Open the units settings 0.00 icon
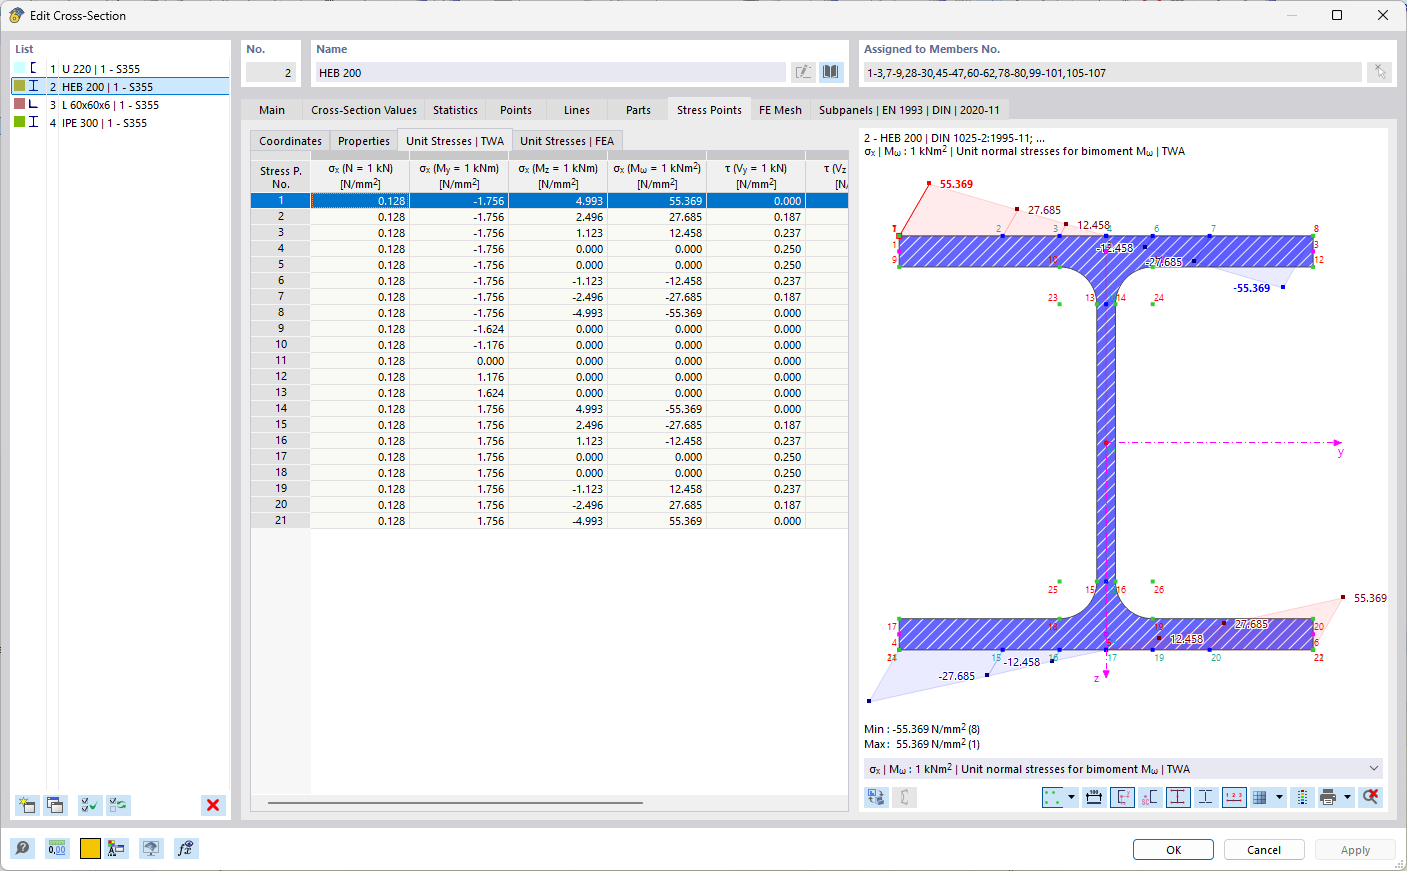This screenshot has width=1407, height=871. pyautogui.click(x=57, y=848)
